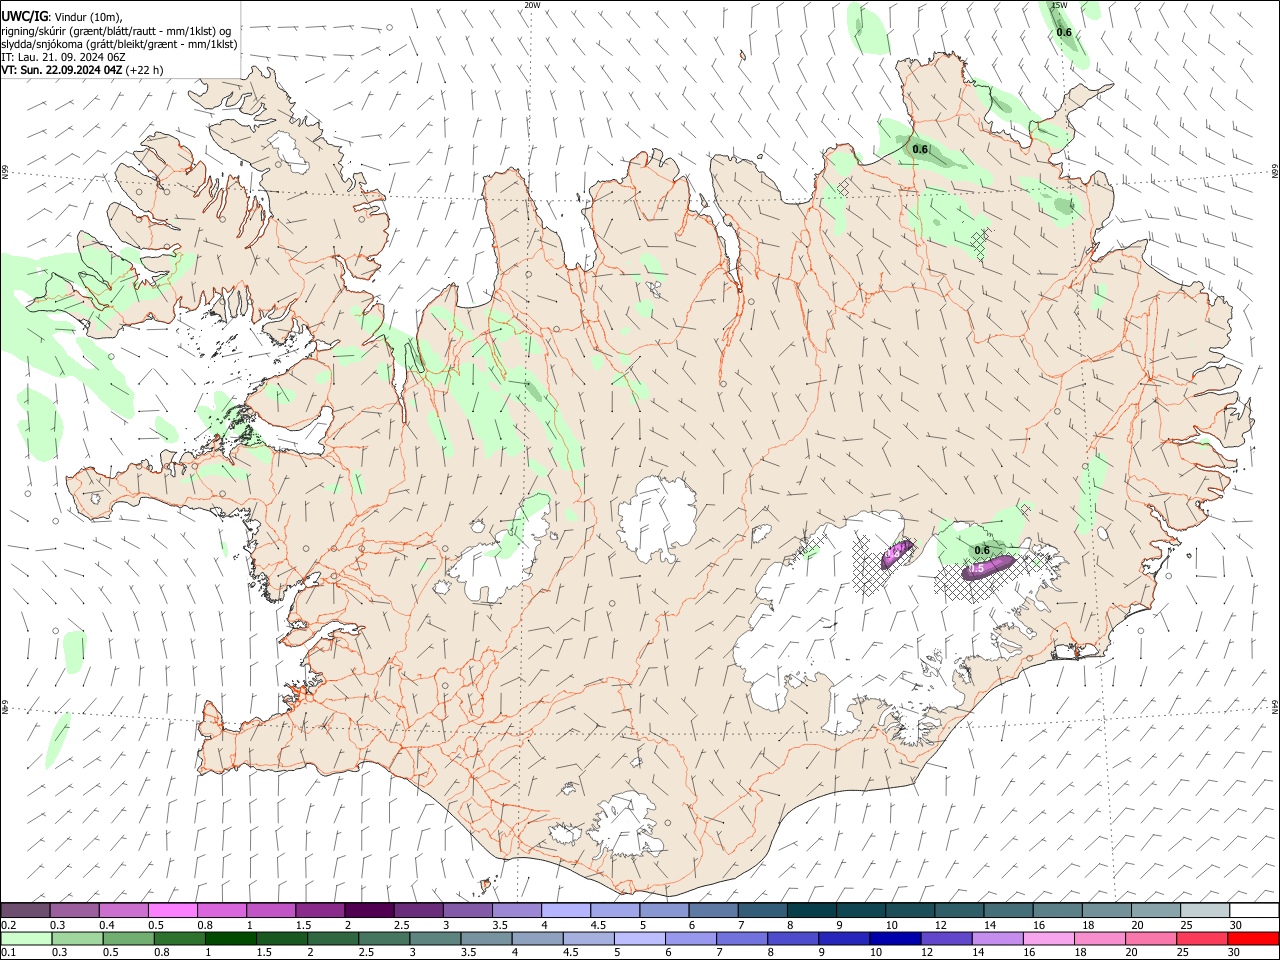The height and width of the screenshot is (960, 1280).
Task: Click the 15W longitude label
Action: click(1059, 5)
